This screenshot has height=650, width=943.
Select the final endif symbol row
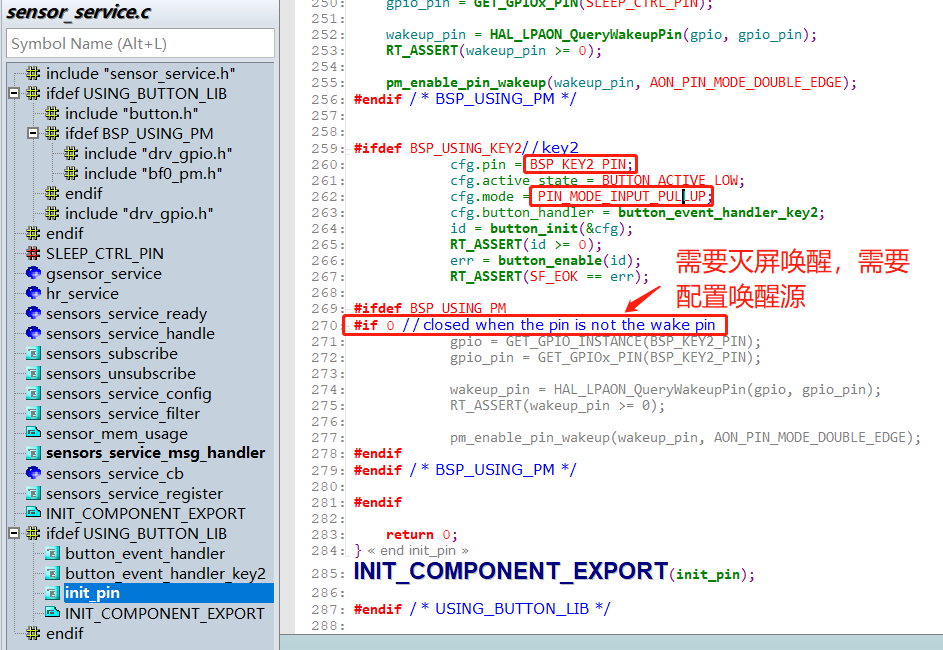pos(64,633)
